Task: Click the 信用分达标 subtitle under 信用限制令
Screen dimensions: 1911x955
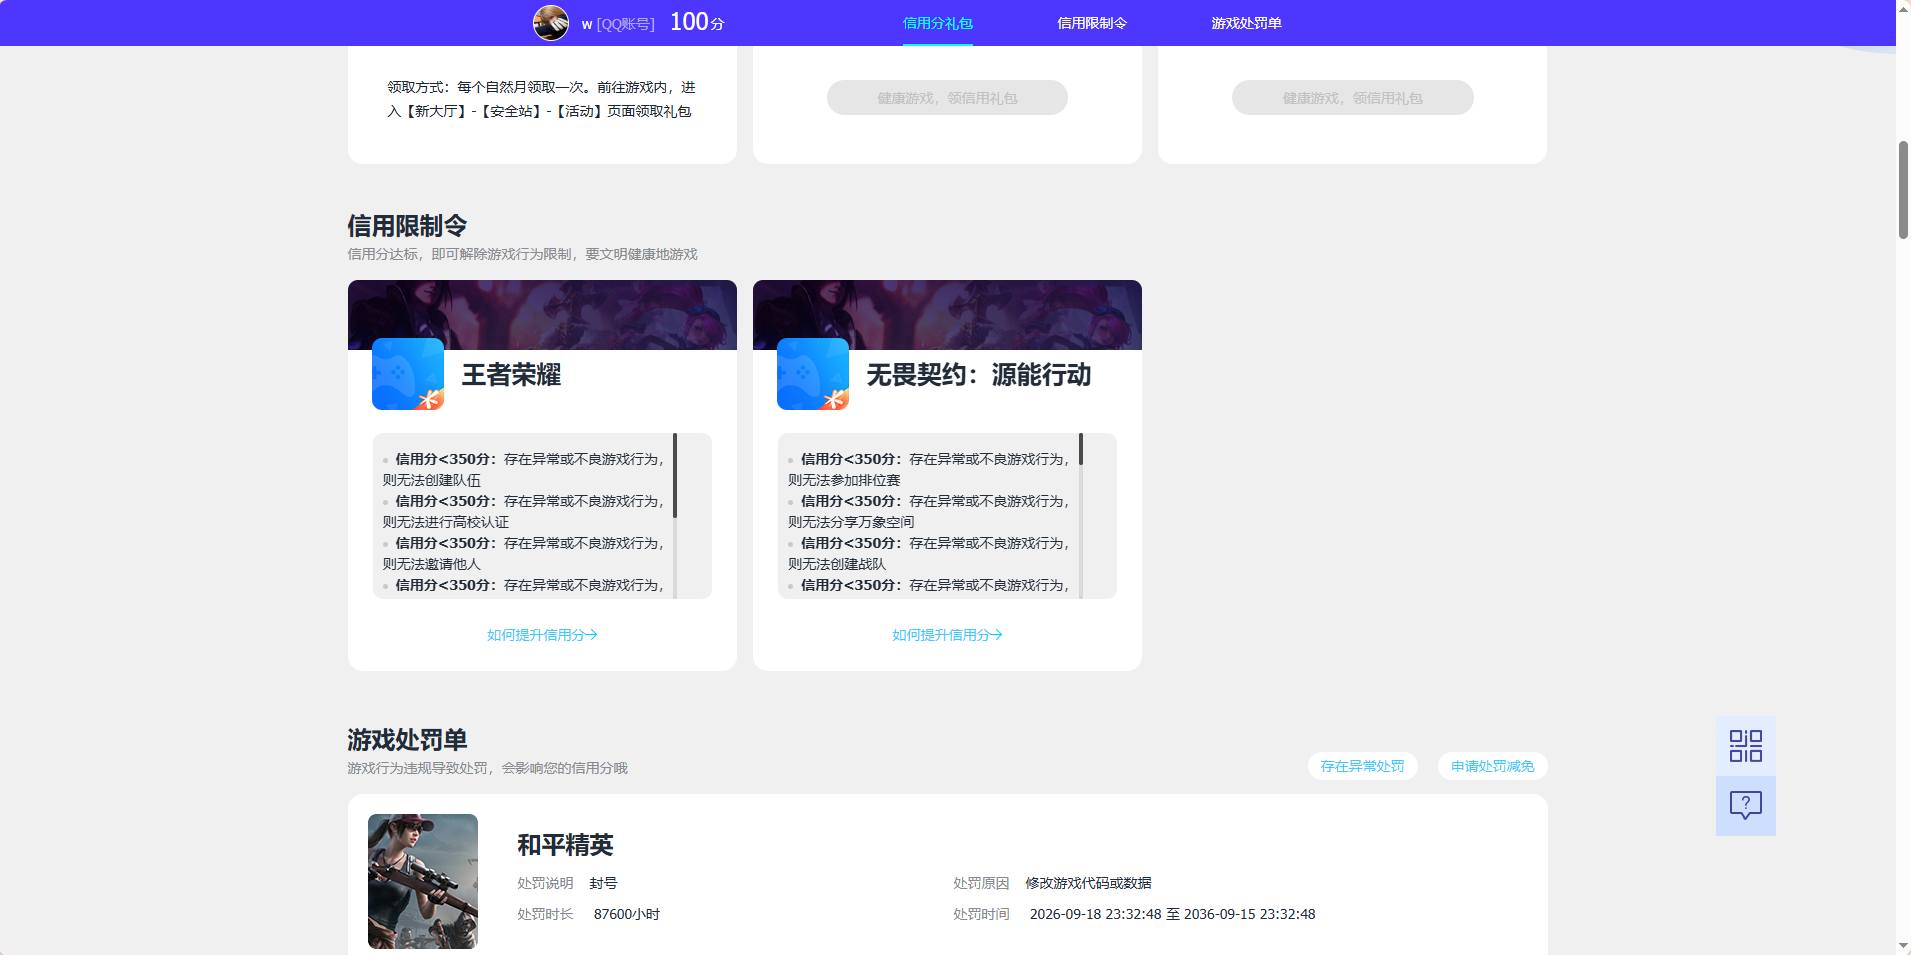Action: pos(522,254)
